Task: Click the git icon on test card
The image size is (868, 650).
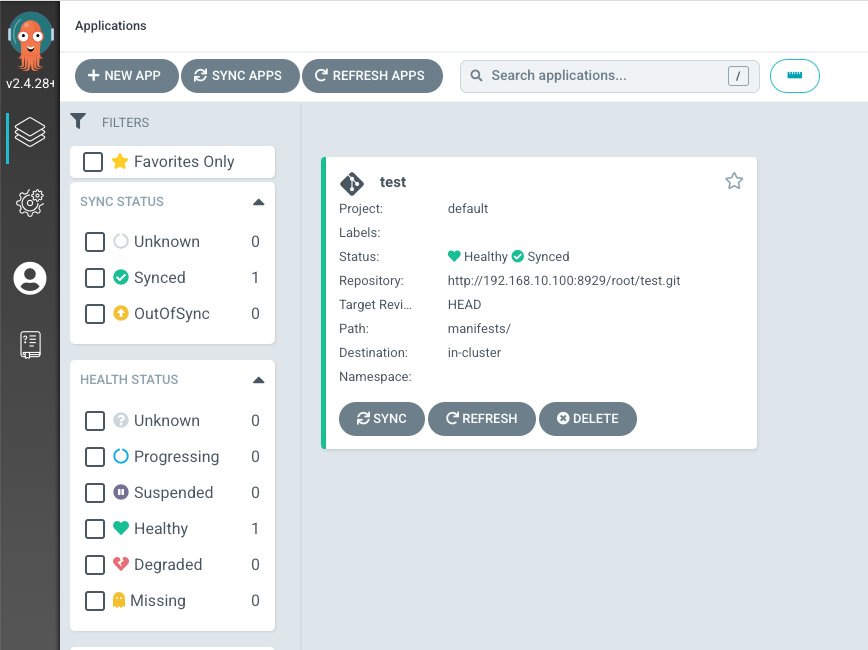Action: [x=352, y=183]
